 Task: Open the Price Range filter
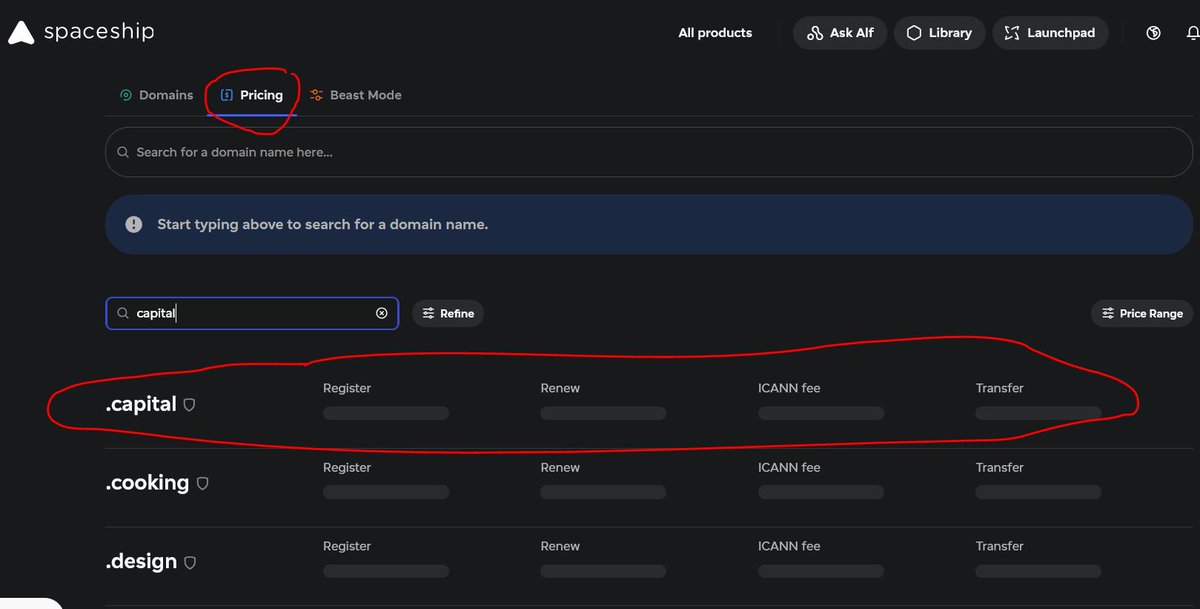[1142, 313]
